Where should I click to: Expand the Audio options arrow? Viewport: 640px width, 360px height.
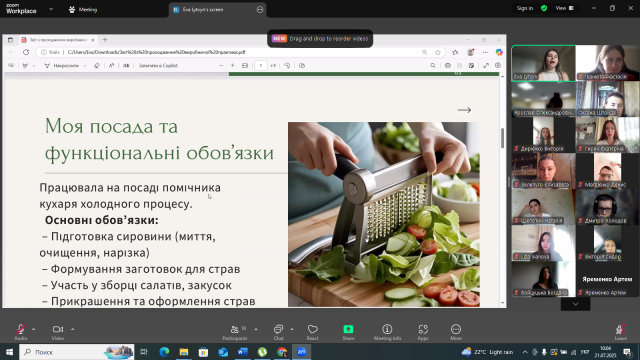(x=33, y=329)
